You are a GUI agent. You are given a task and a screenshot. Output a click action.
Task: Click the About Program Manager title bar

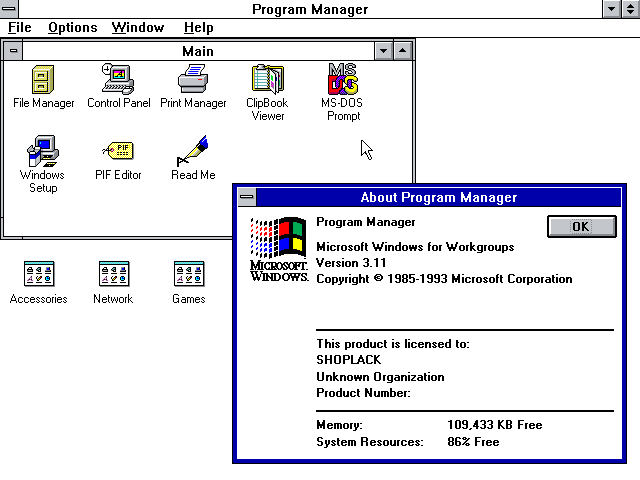click(x=439, y=197)
